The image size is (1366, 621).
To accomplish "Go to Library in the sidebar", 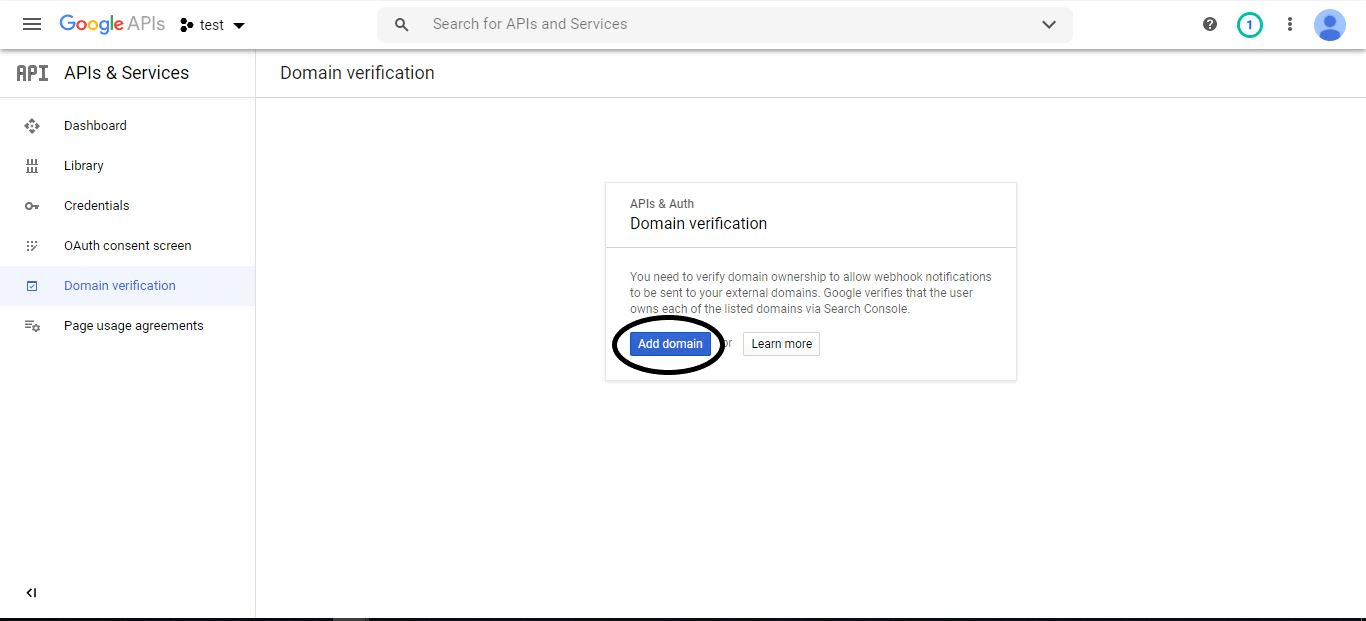I will tap(83, 166).
